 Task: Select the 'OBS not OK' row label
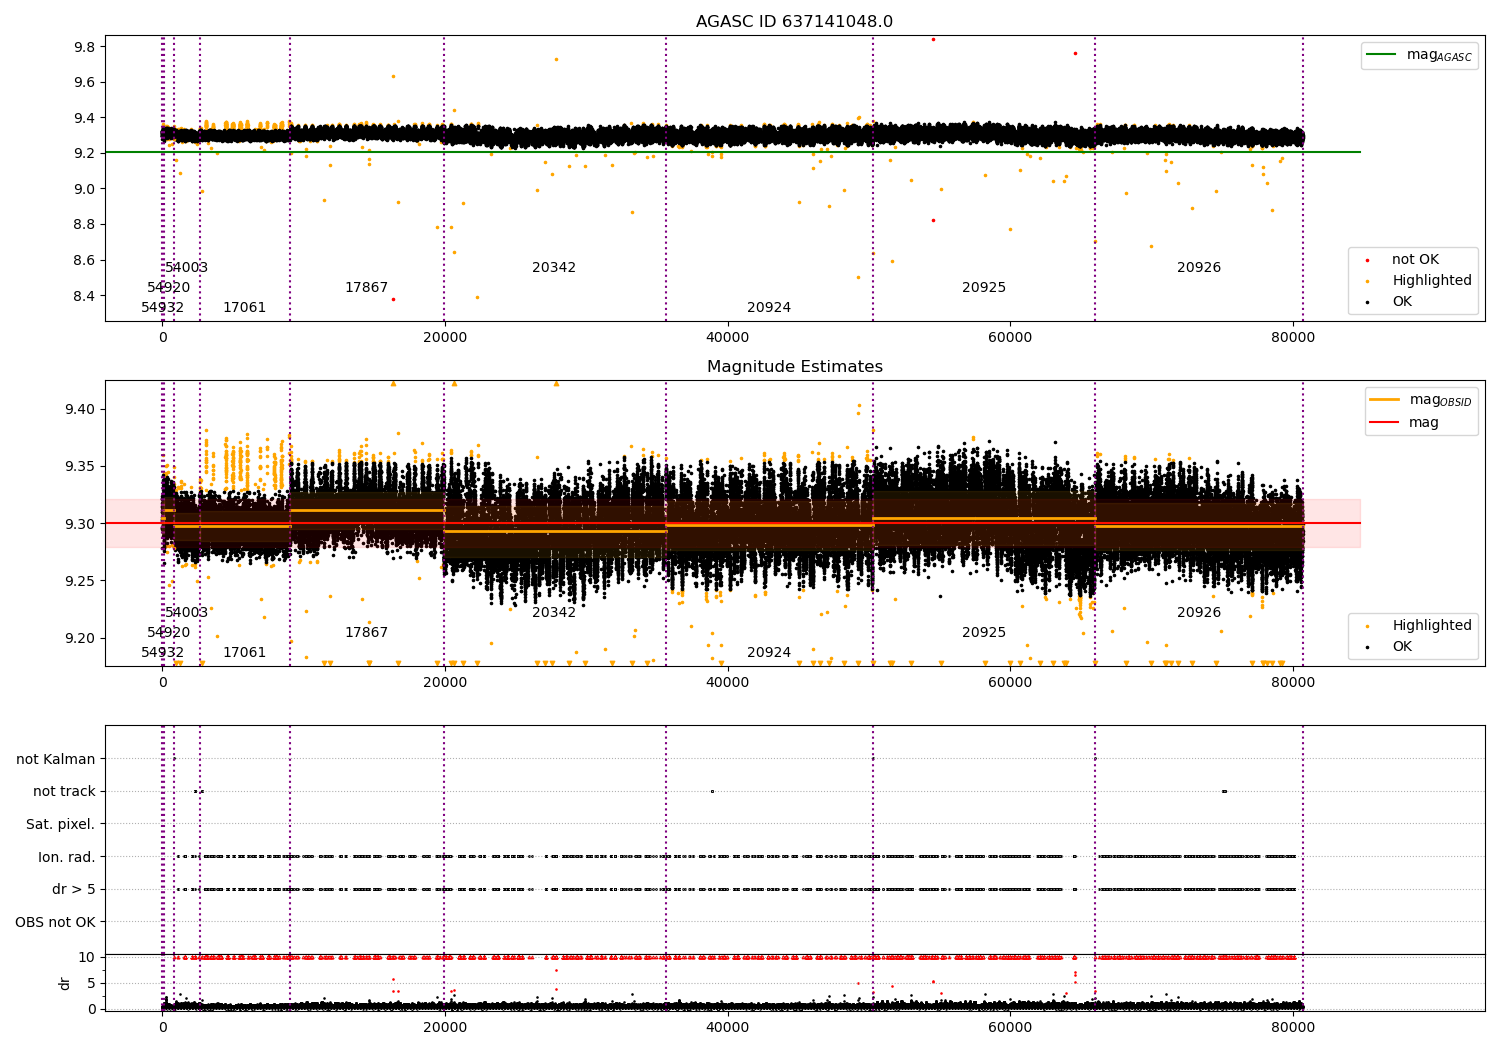point(55,922)
